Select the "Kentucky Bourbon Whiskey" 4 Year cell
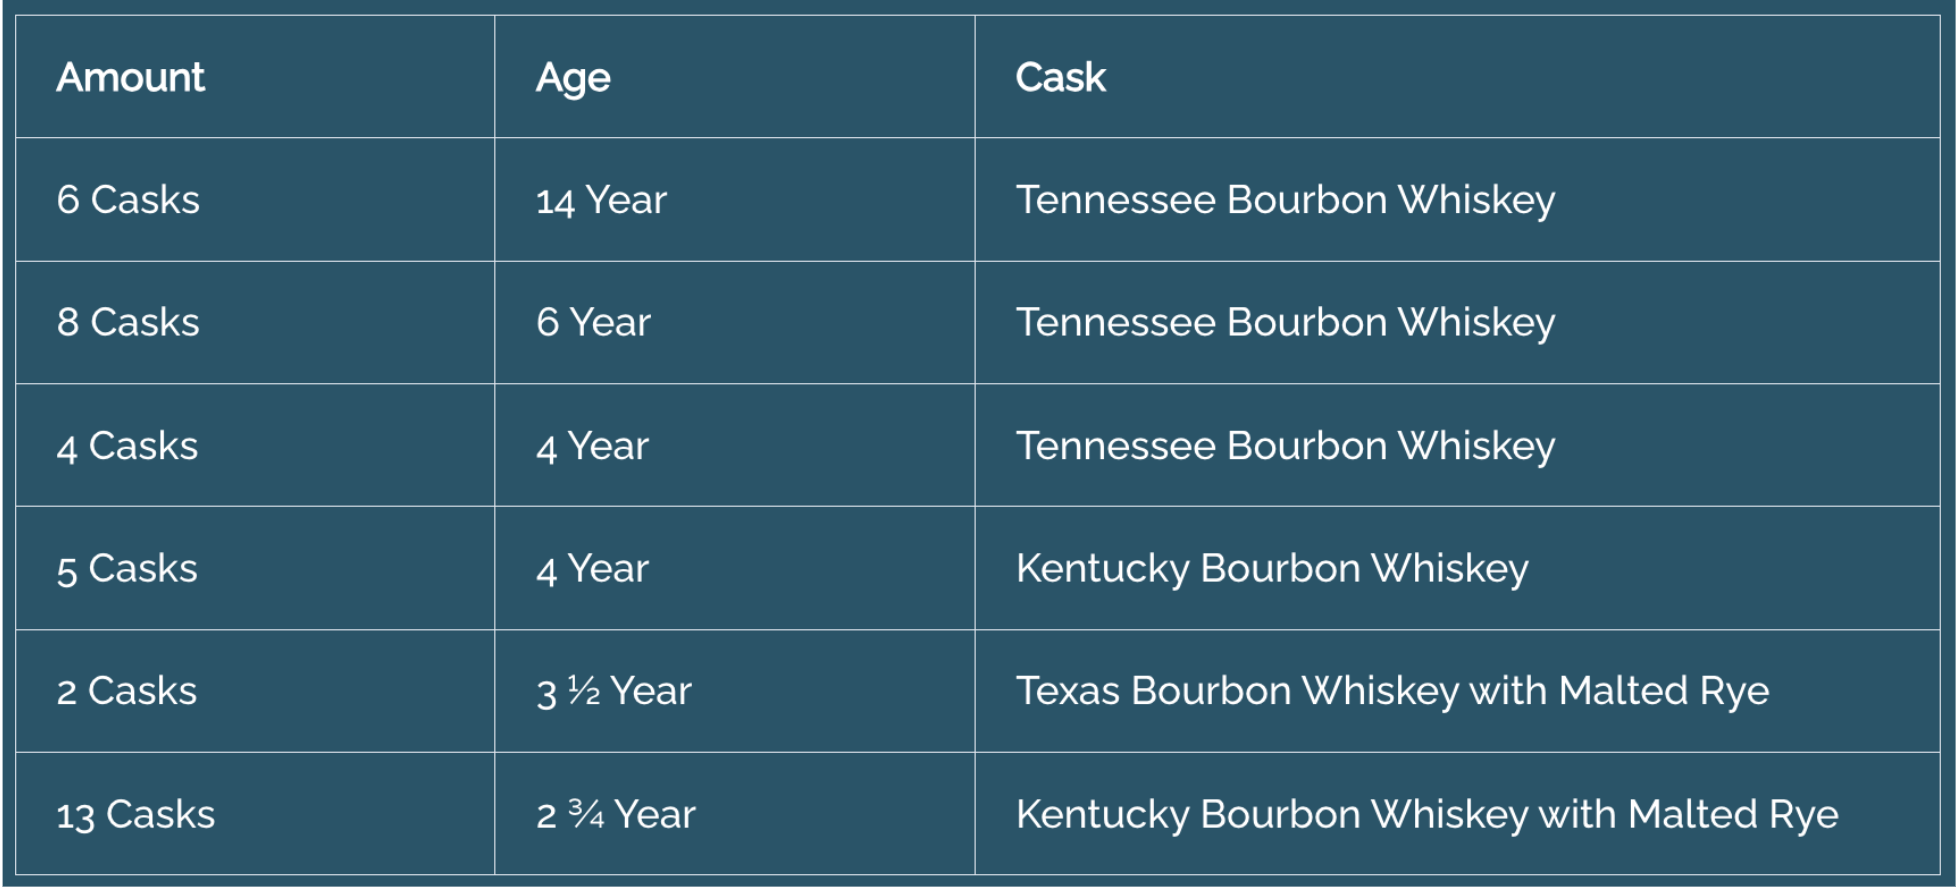Screen dimensions: 1956x888 (x=1272, y=569)
